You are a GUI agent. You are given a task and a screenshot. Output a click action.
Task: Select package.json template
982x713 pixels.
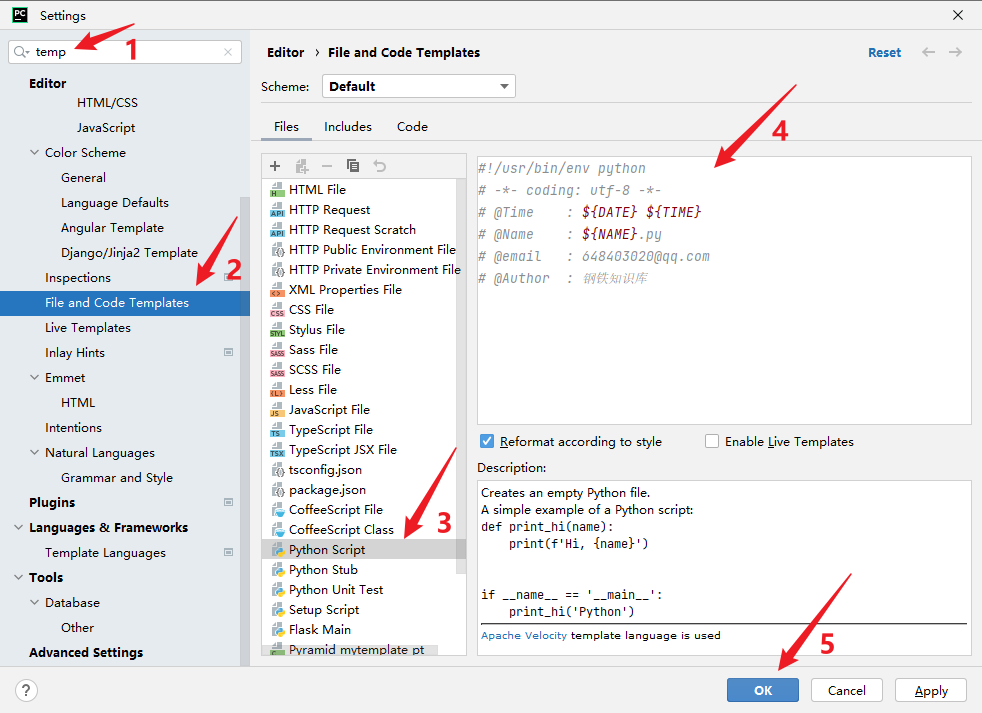(x=327, y=490)
